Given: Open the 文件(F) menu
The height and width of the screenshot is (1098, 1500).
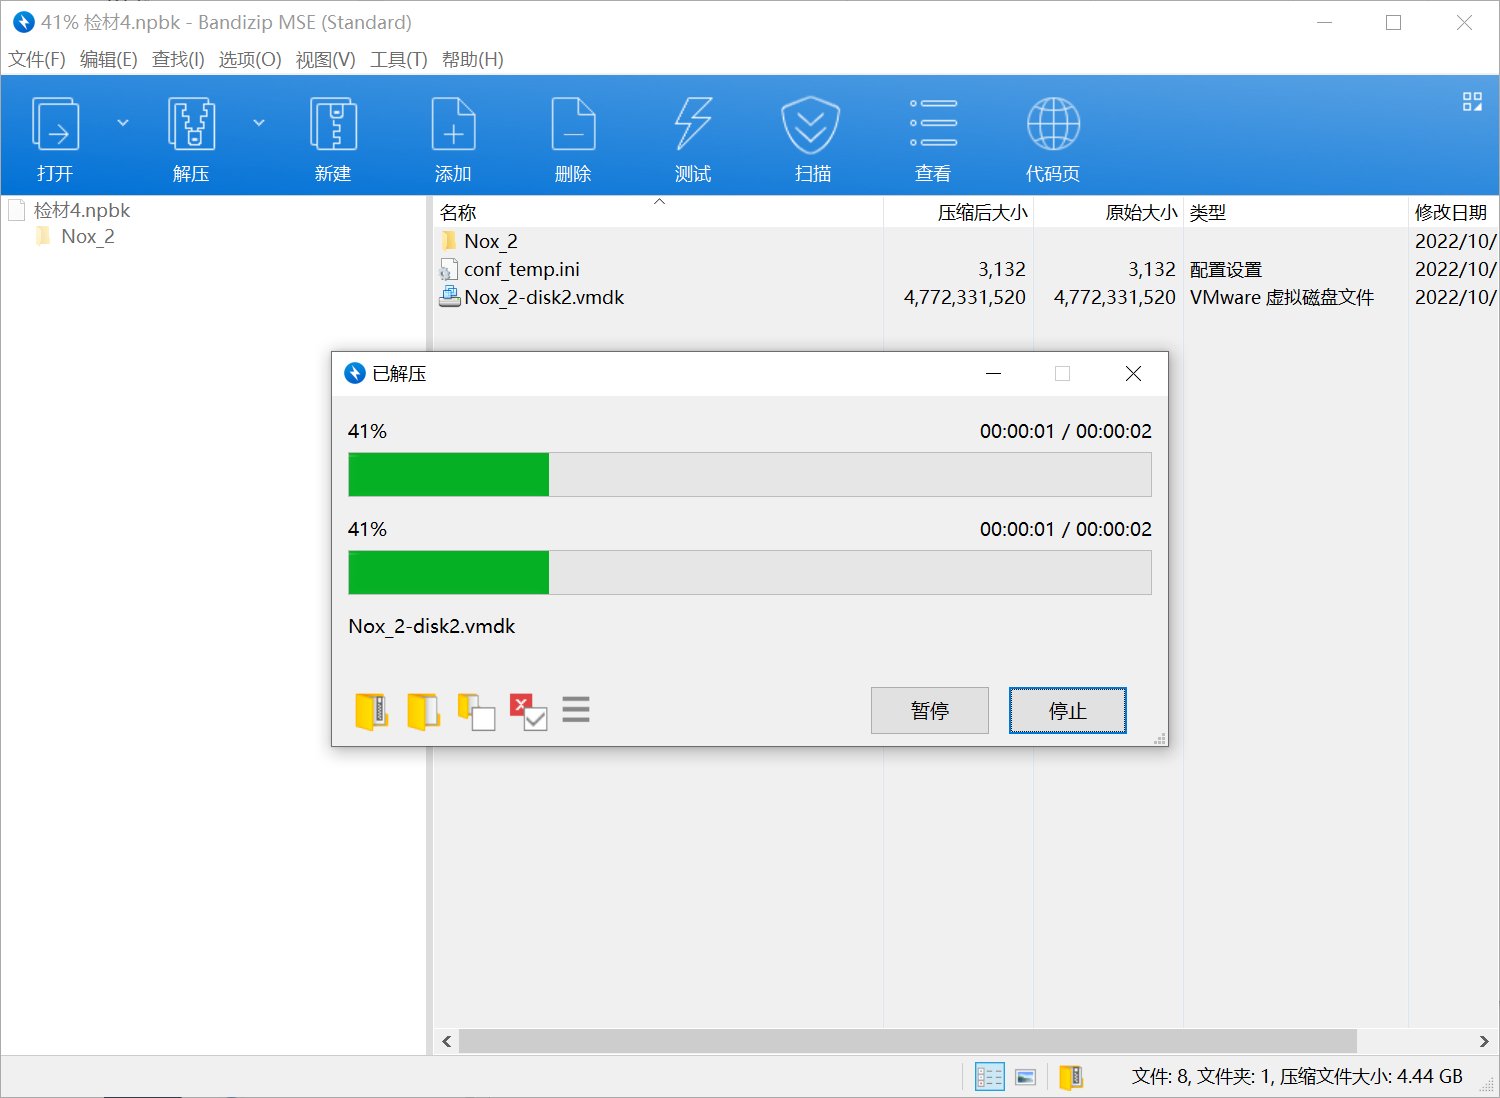Looking at the screenshot, I should (x=37, y=59).
